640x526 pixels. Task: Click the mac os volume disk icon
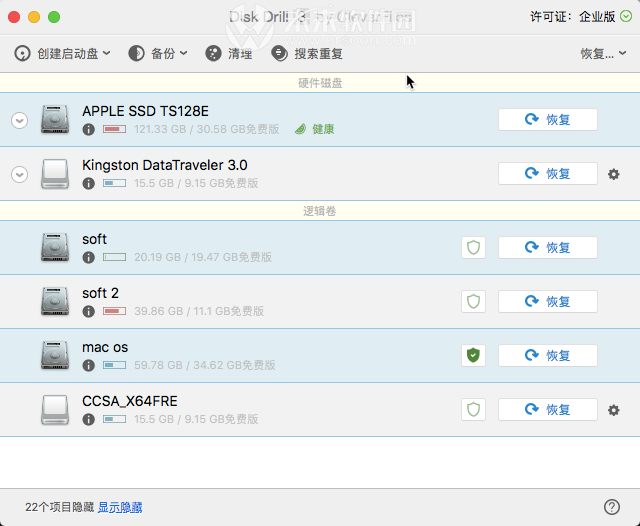(x=55, y=355)
